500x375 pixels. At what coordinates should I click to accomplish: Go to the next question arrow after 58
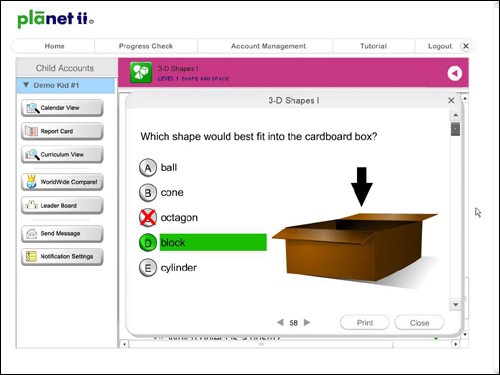pyautogui.click(x=307, y=322)
